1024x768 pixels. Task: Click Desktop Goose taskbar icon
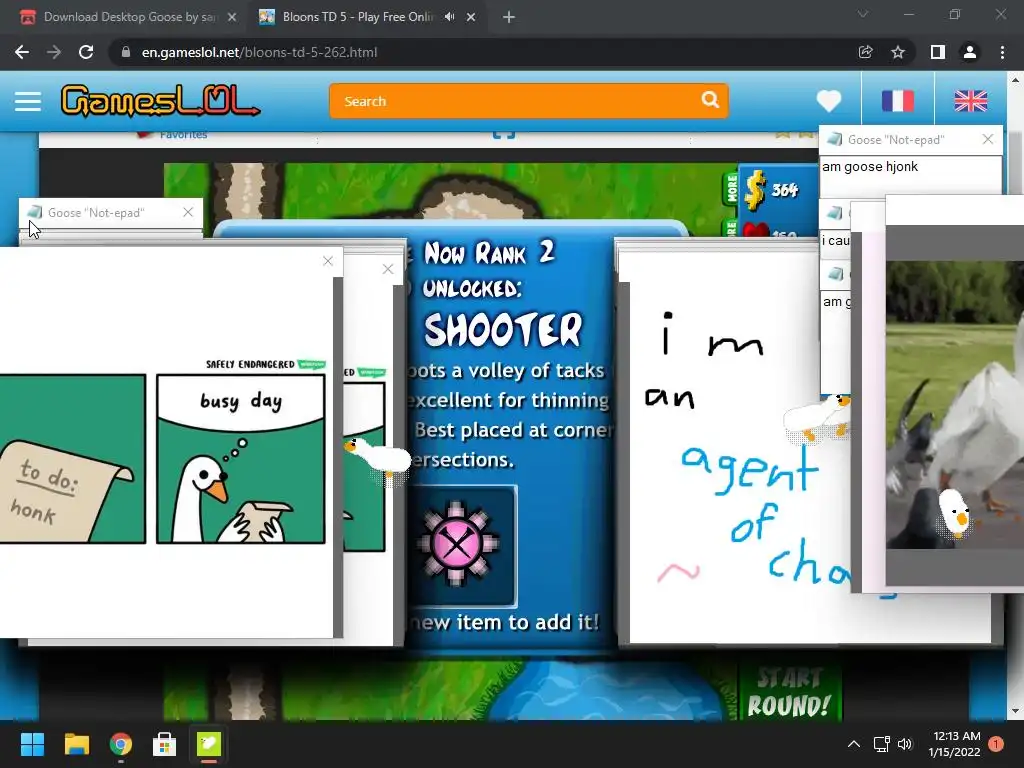pos(209,744)
